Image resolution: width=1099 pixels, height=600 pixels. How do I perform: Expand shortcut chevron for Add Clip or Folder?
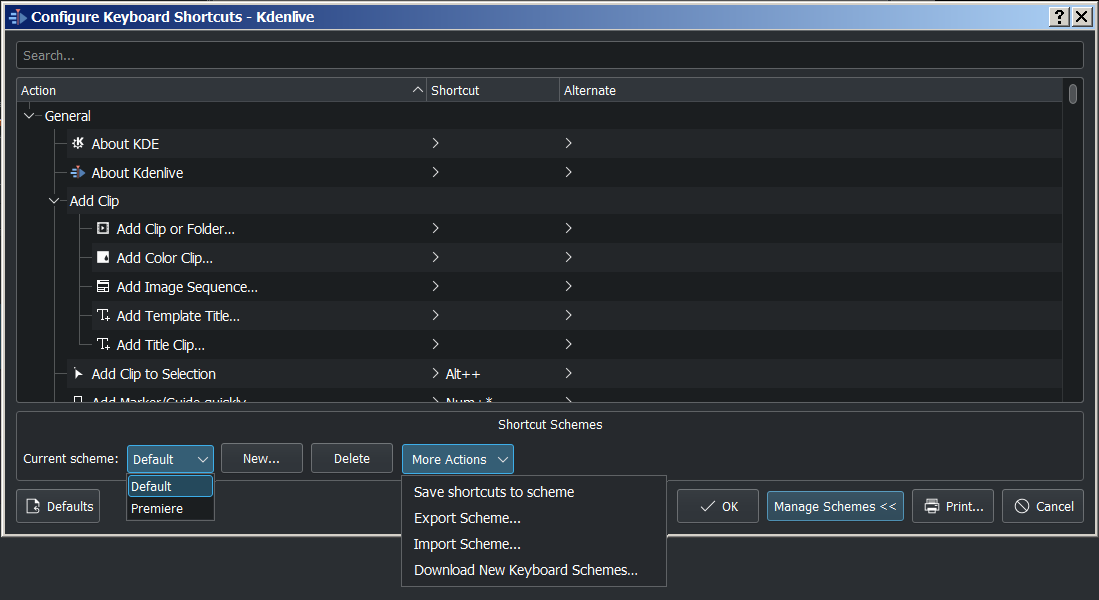point(435,229)
